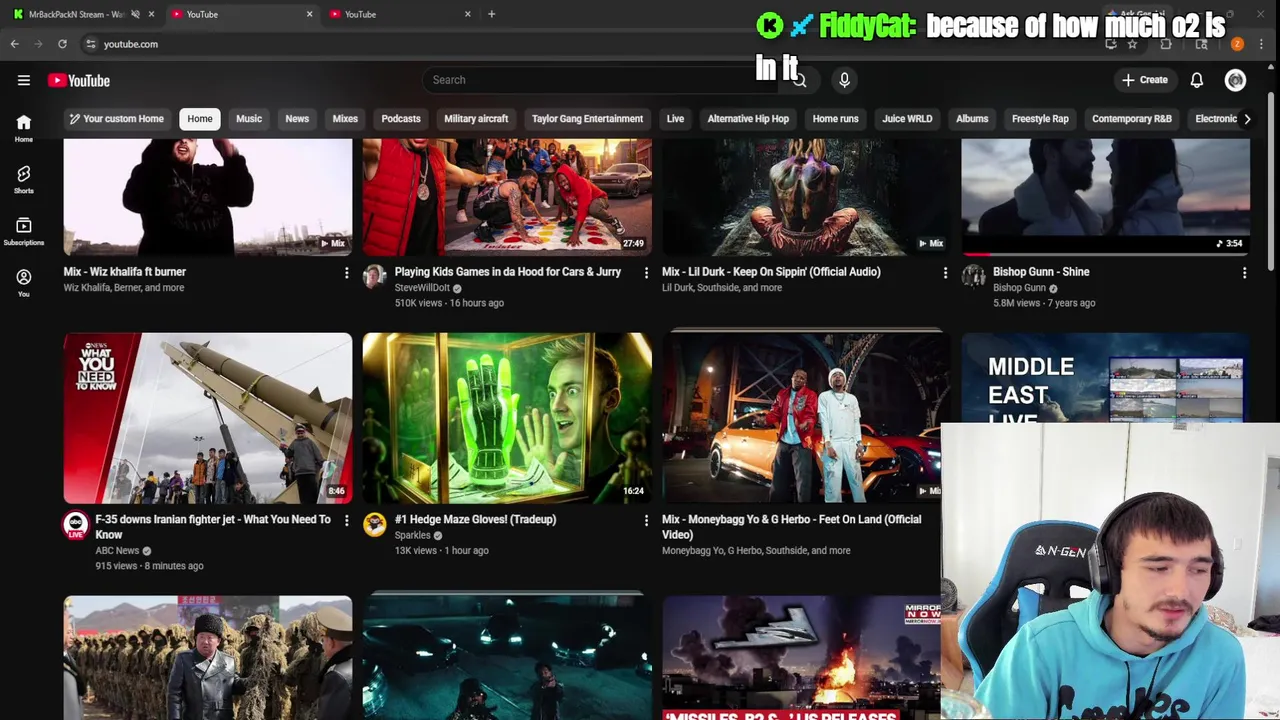The width and height of the screenshot is (1280, 720).
Task: Reload the page with the refresh icon
Action: (x=62, y=44)
